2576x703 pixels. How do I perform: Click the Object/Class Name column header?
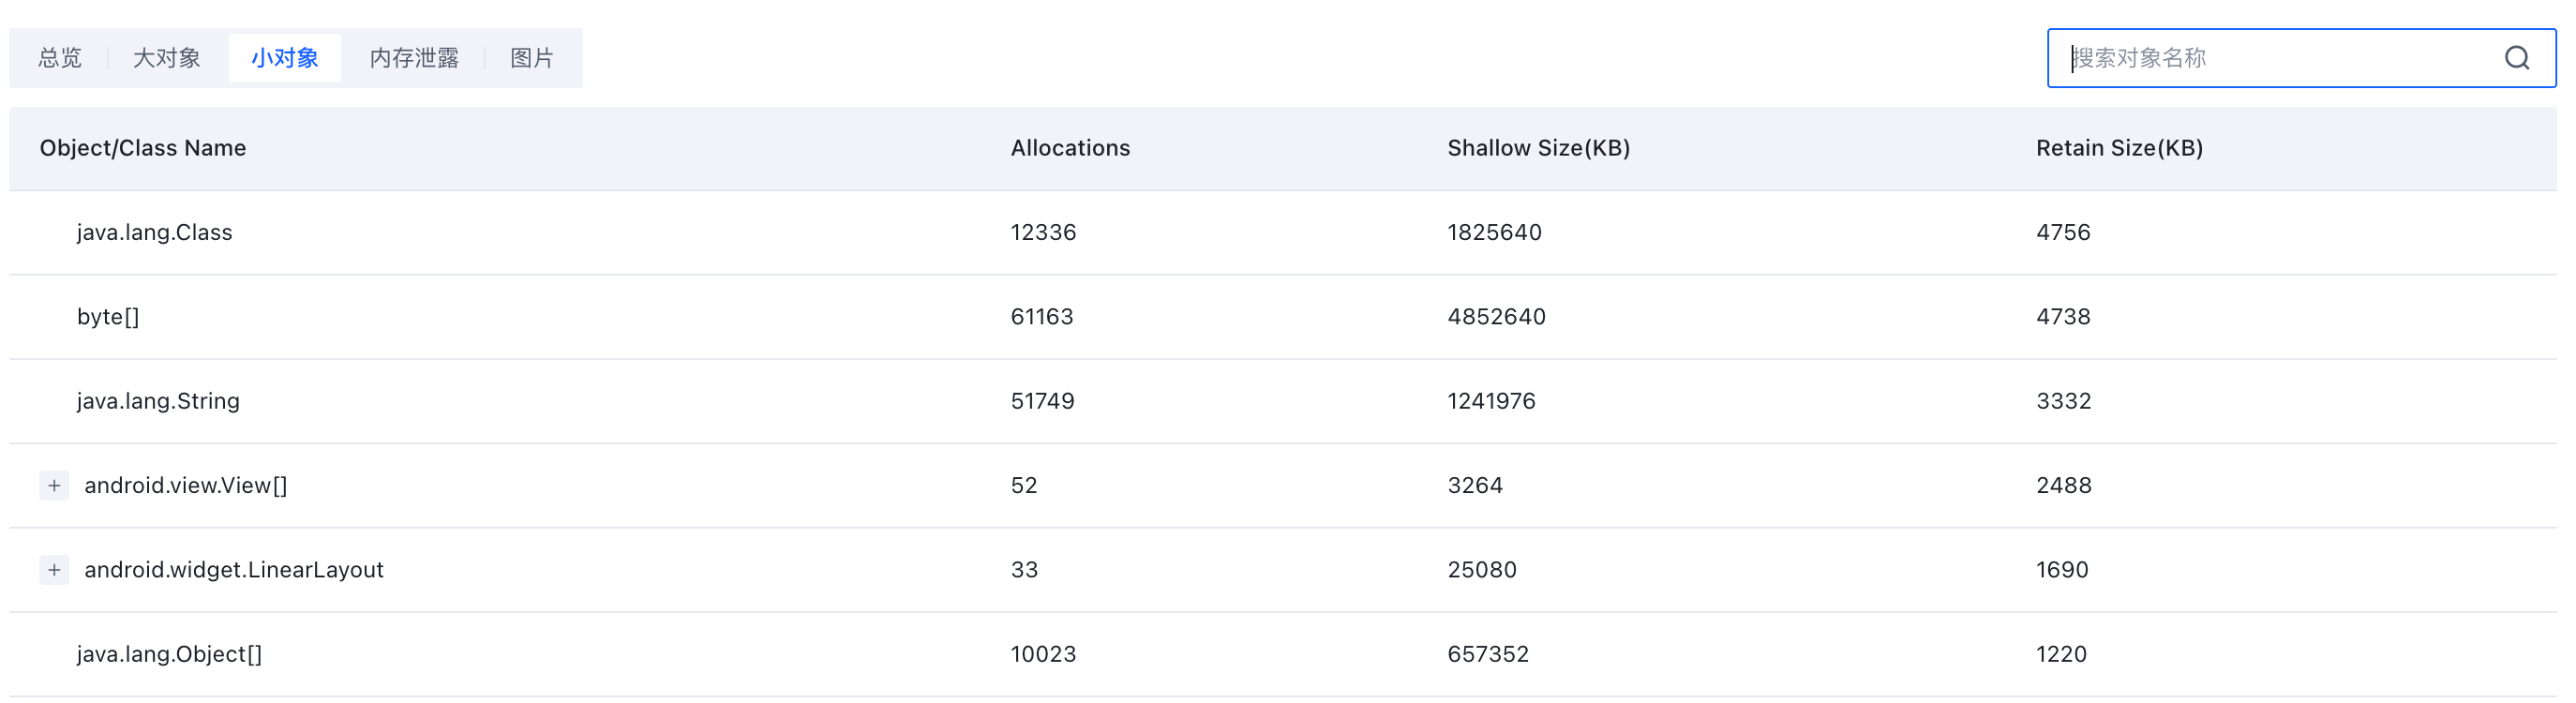point(143,148)
